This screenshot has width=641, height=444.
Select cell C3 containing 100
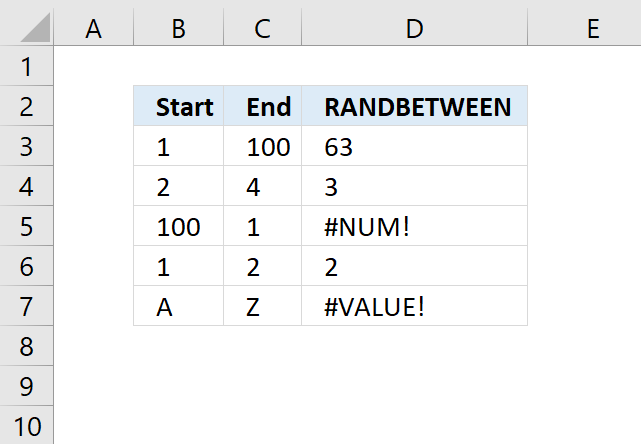[262, 146]
